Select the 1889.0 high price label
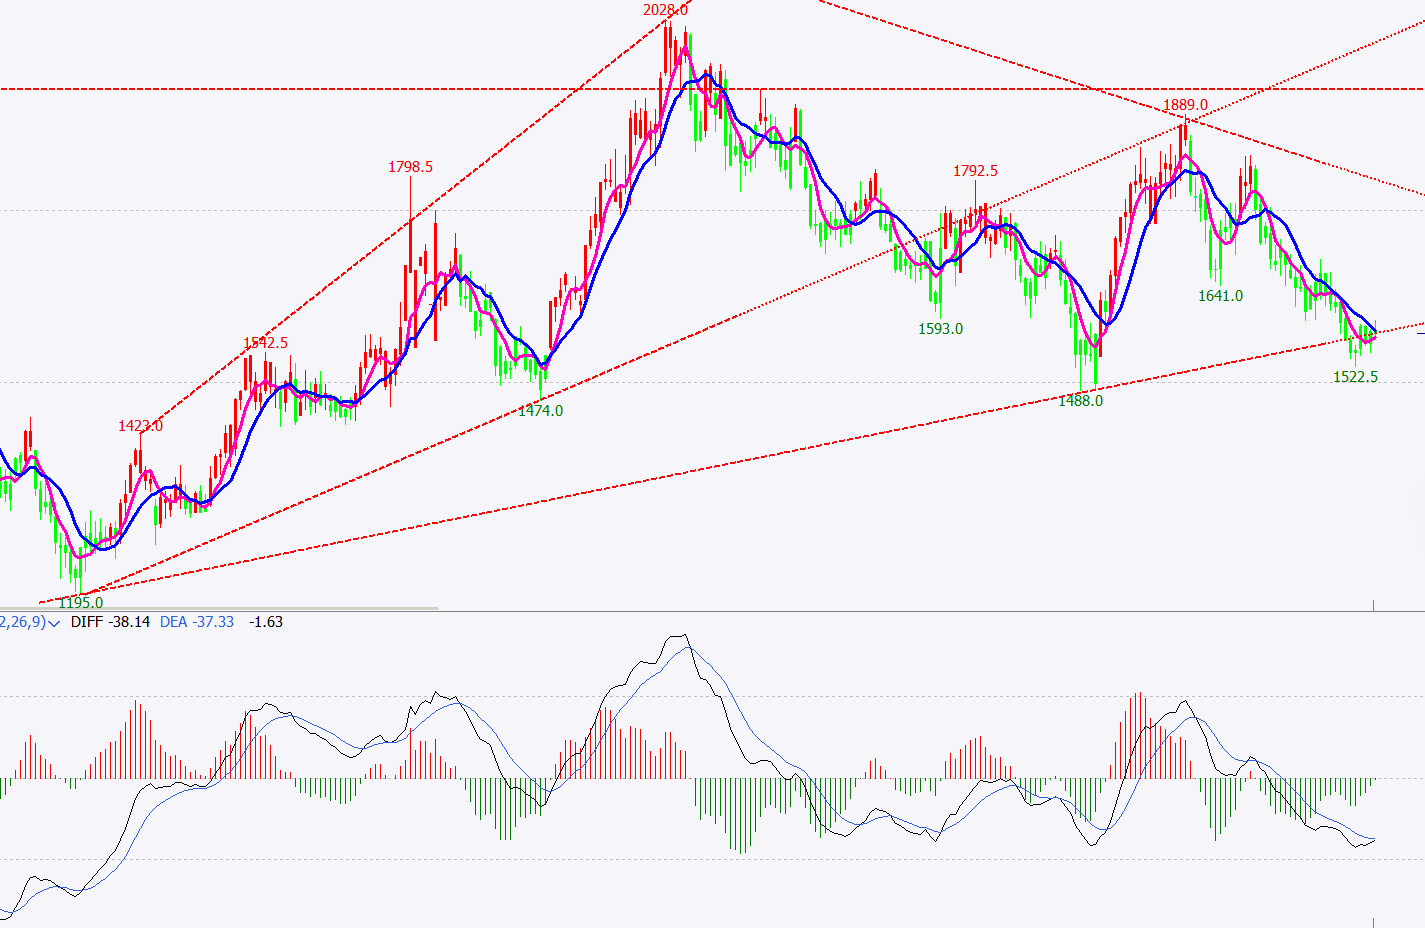 [x=1185, y=105]
